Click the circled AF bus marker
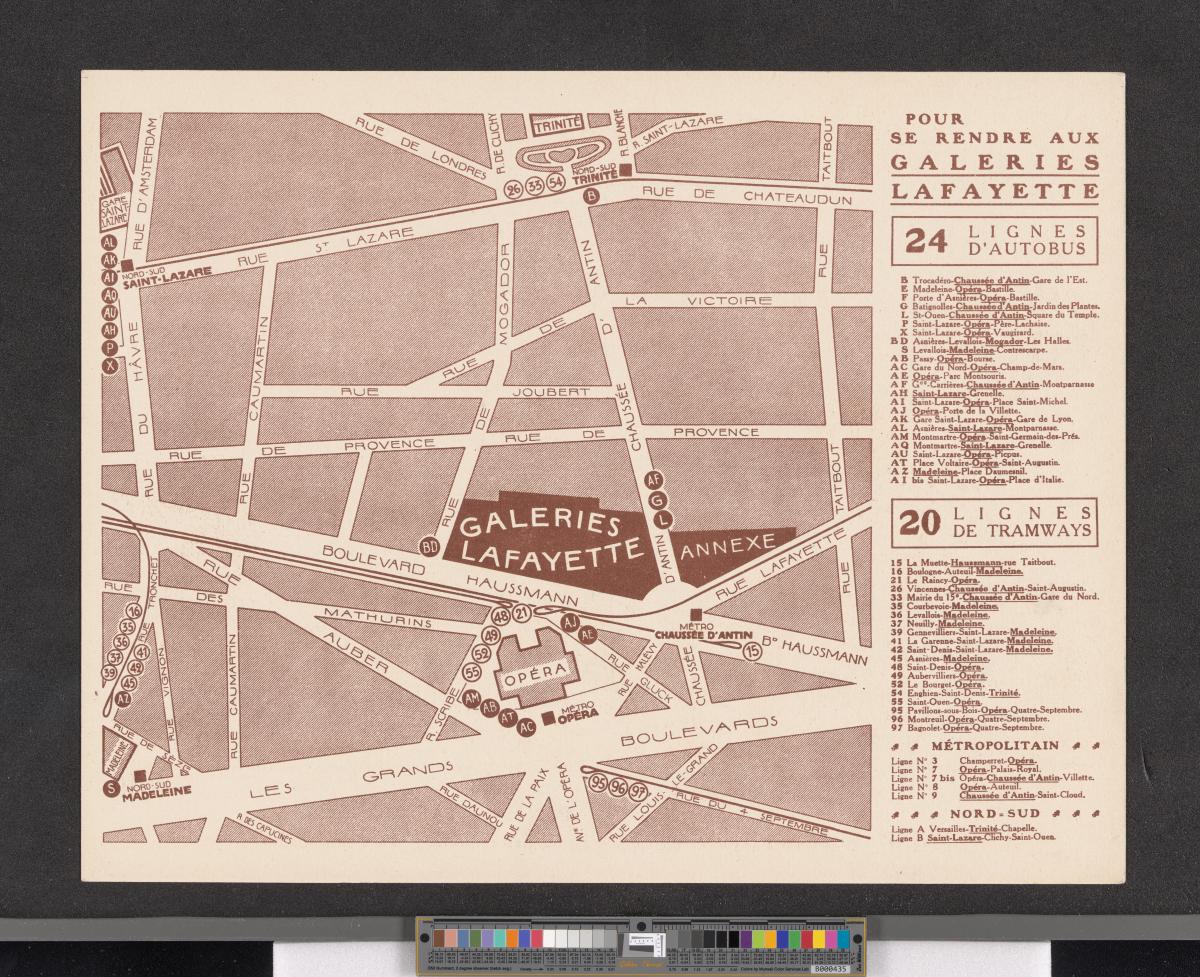This screenshot has height=977, width=1200. (655, 478)
